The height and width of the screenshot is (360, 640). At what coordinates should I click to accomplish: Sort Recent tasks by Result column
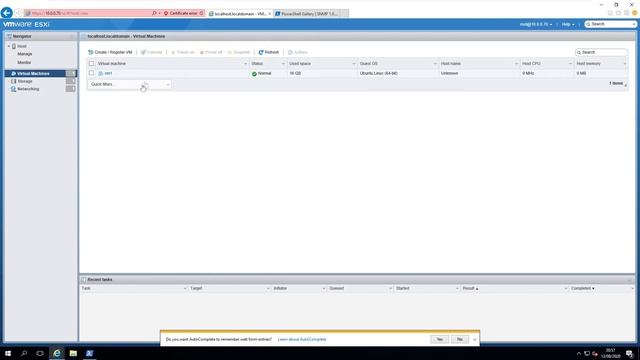click(470, 289)
